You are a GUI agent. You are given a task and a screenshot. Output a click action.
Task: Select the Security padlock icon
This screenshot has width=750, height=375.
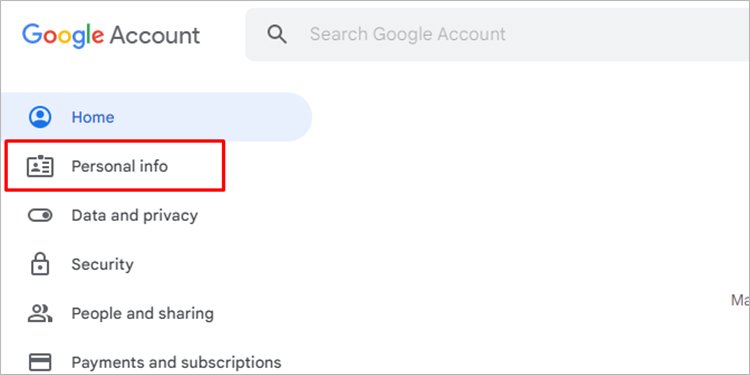pyautogui.click(x=40, y=264)
